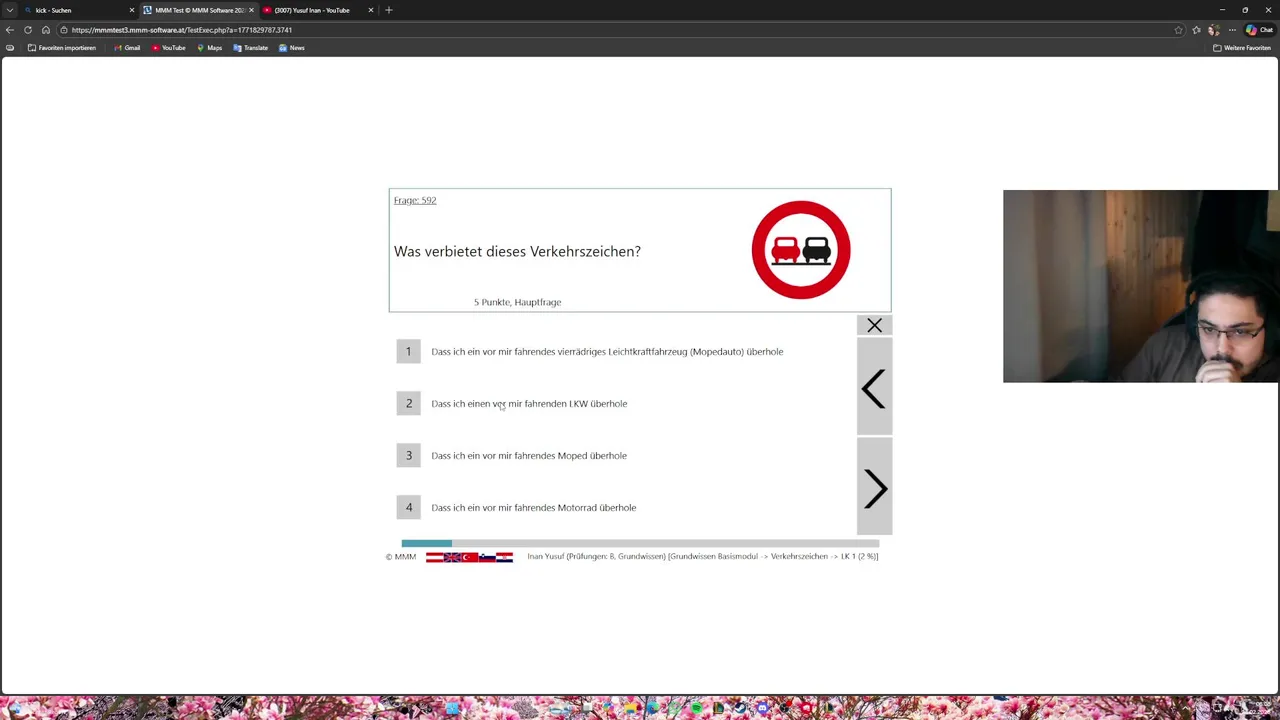
Task: Click the site info lock icon
Action: point(64,30)
